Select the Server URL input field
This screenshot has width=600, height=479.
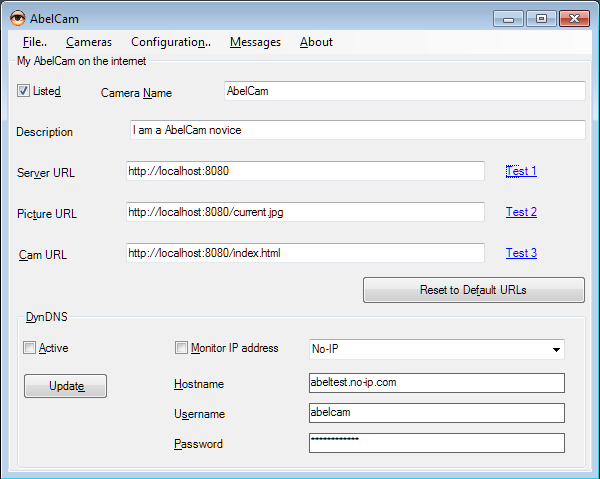tap(305, 171)
